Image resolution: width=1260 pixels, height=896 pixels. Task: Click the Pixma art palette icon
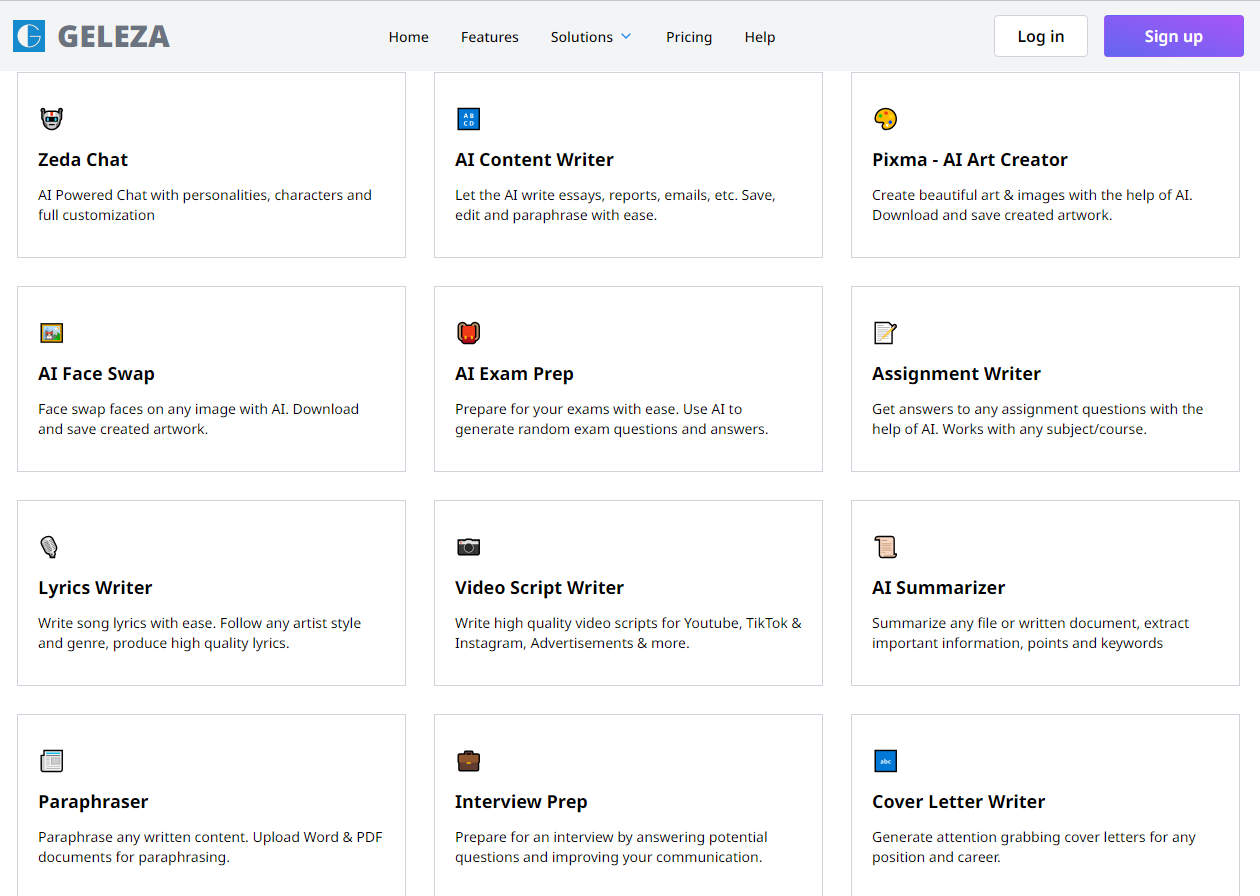tap(885, 119)
